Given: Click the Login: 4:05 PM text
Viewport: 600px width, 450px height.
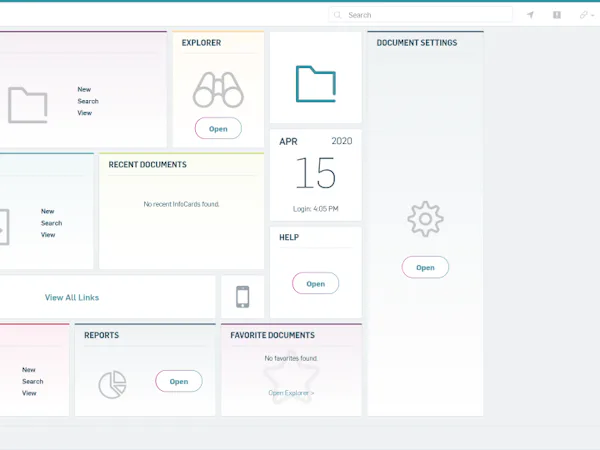Looking at the screenshot, I should [316, 209].
